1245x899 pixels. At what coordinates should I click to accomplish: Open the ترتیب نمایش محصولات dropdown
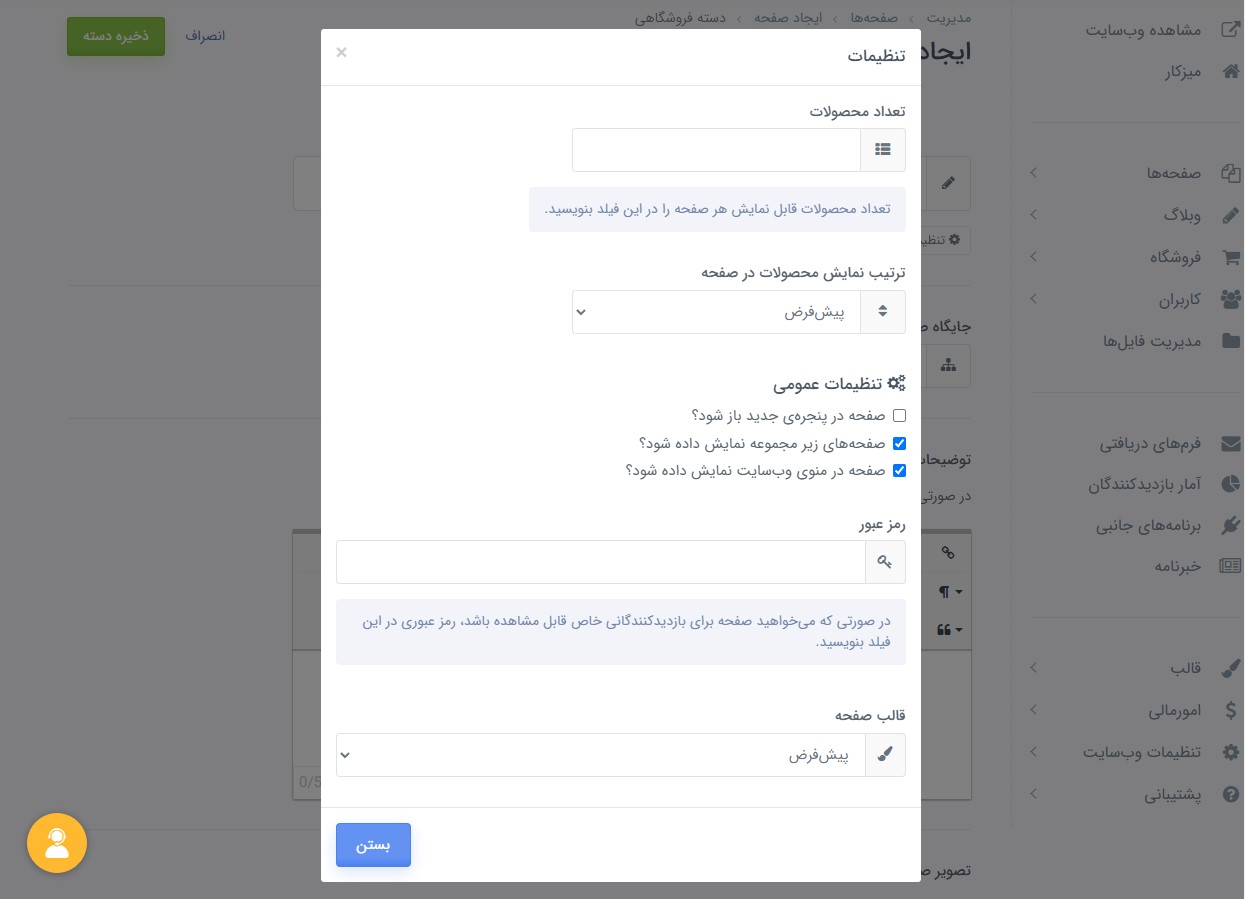716,312
